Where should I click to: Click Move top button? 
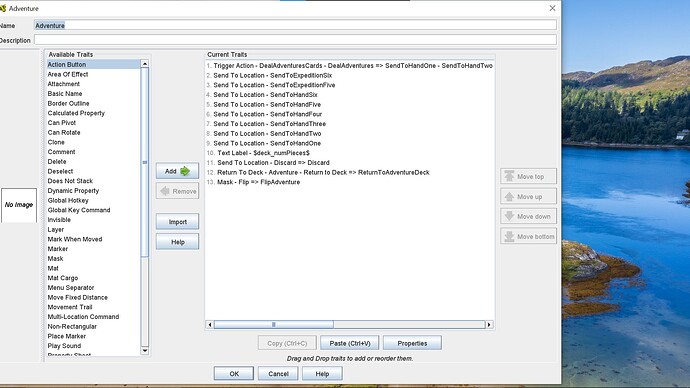tap(529, 176)
